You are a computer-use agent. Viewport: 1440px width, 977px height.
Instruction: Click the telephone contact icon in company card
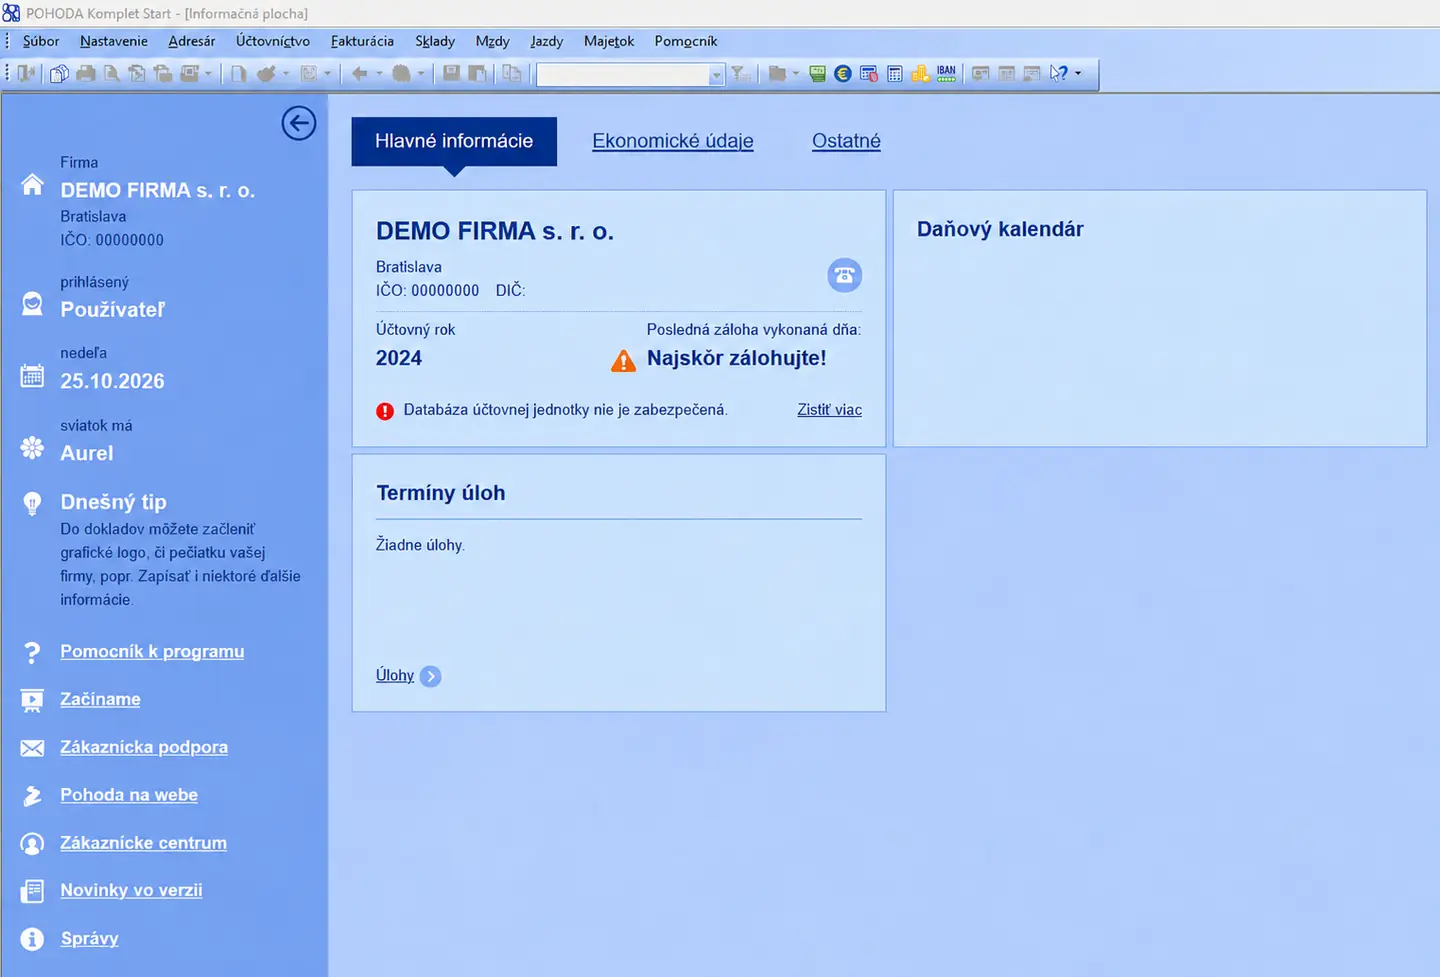tap(845, 275)
